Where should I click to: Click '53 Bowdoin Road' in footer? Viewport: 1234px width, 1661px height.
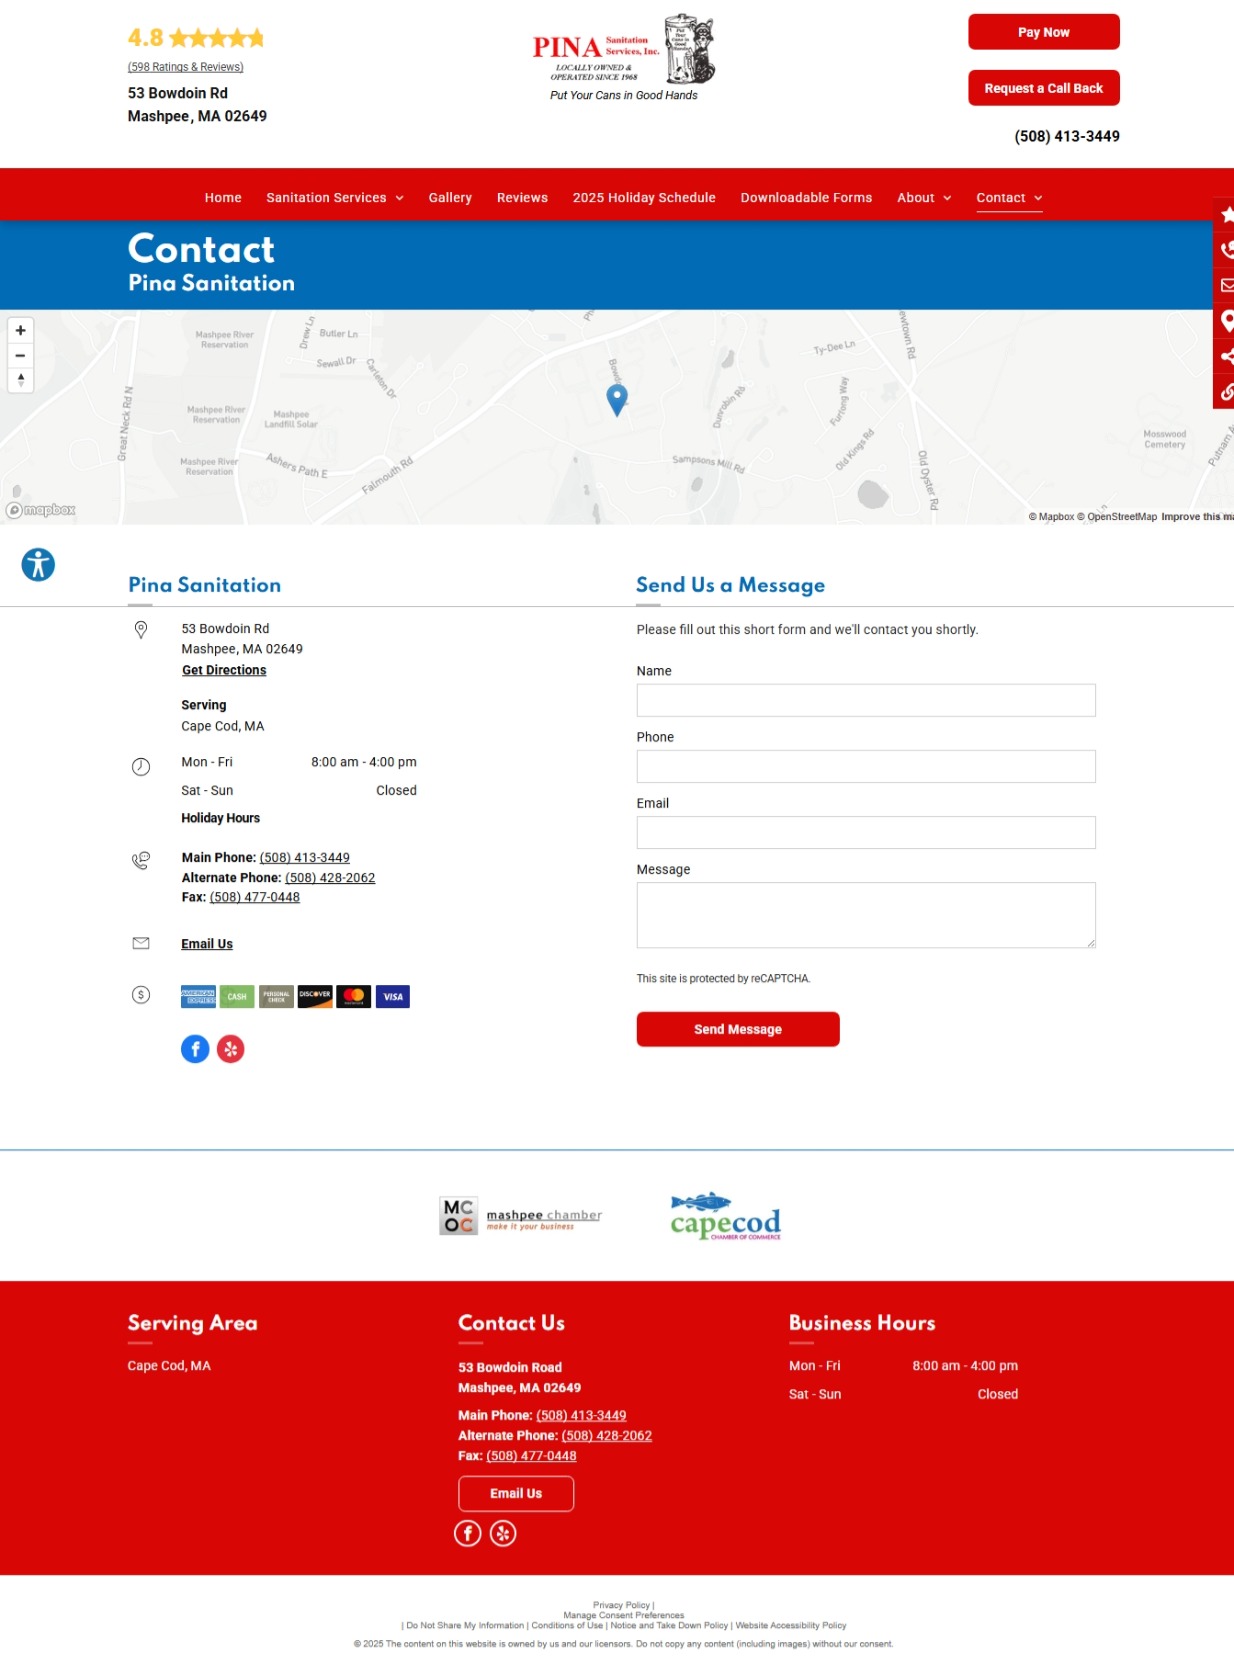click(x=510, y=1367)
